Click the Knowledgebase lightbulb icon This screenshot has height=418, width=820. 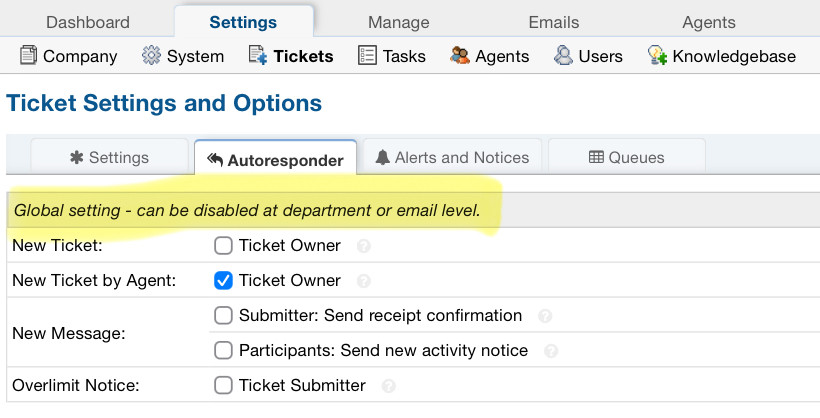tap(657, 55)
